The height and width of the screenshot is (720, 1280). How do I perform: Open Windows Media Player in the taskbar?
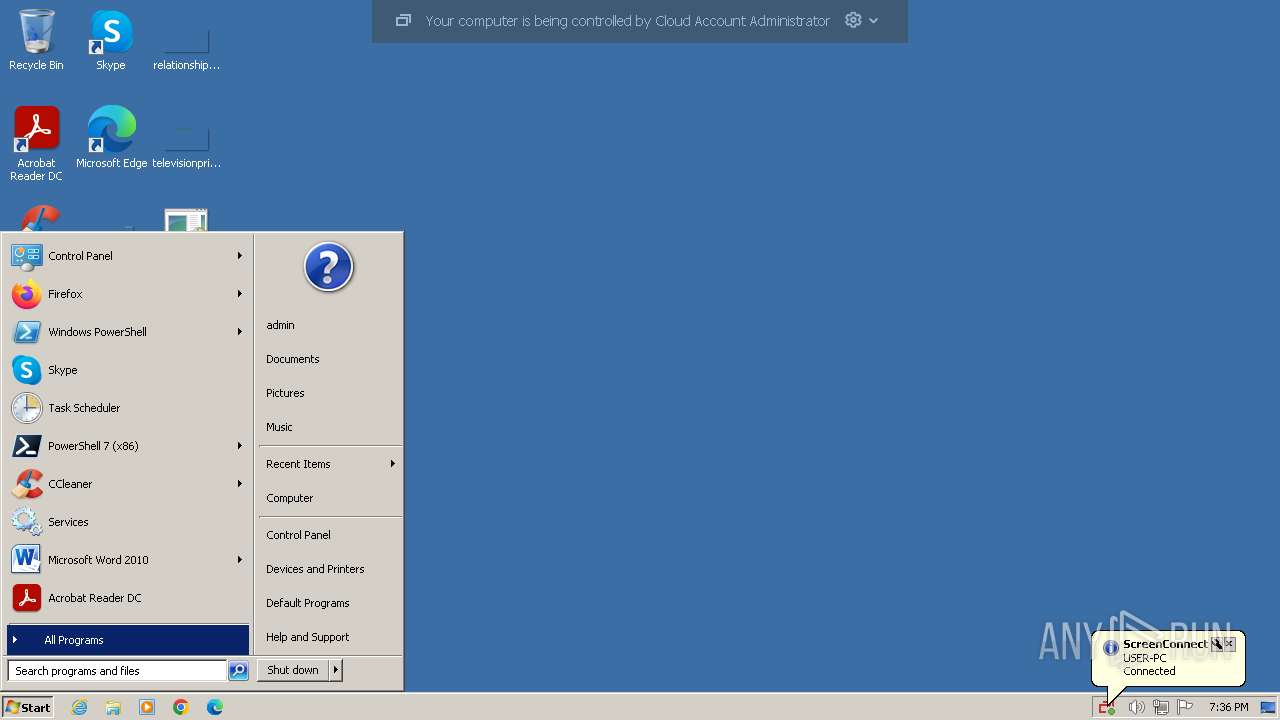coord(147,707)
